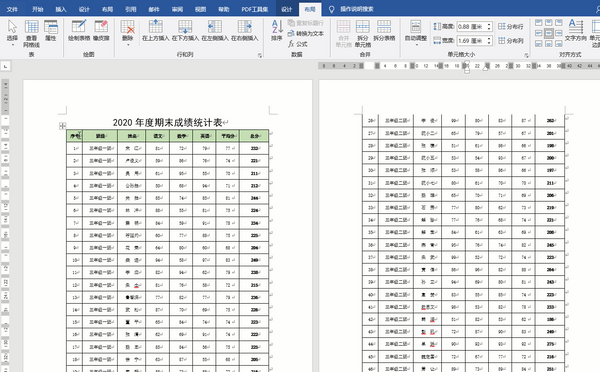Insert a row above with 在上方插入

click(155, 30)
